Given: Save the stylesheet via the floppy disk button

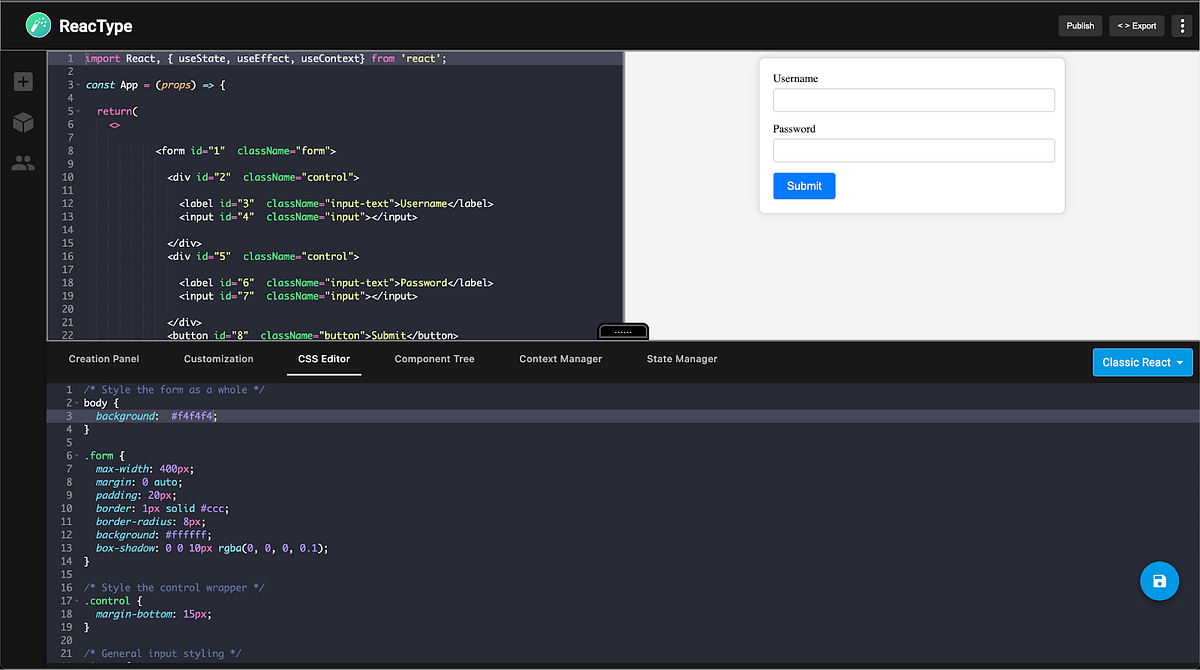Looking at the screenshot, I should 1159,581.
